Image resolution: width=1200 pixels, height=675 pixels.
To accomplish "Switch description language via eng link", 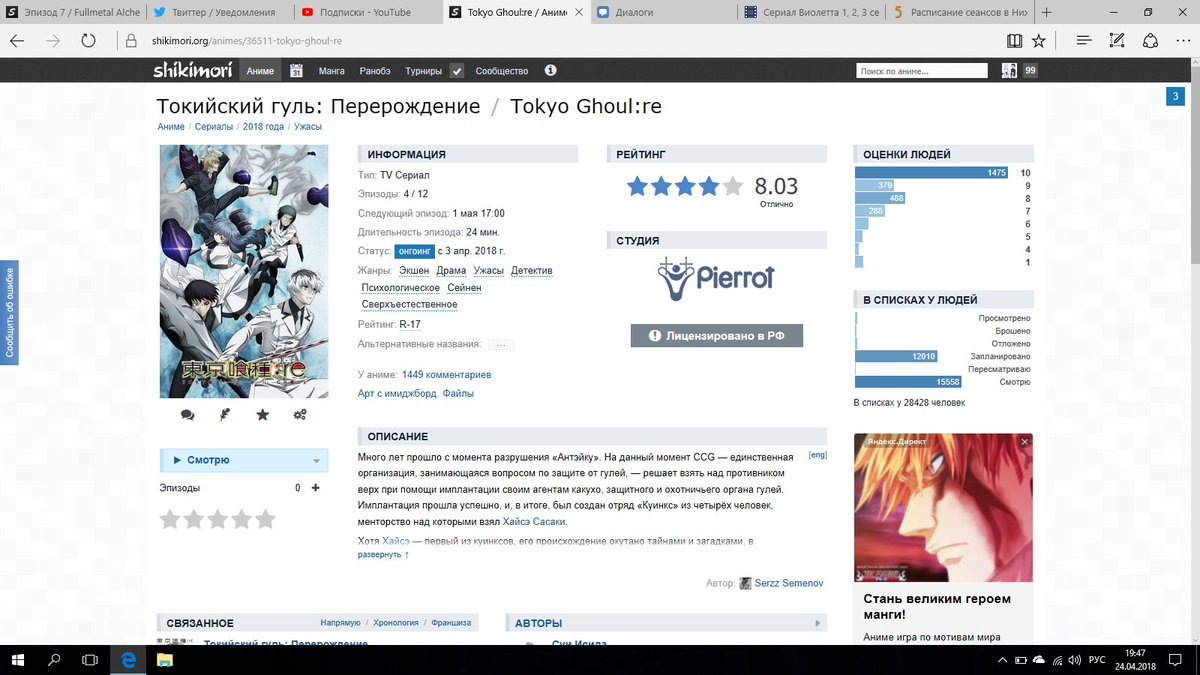I will [817, 455].
